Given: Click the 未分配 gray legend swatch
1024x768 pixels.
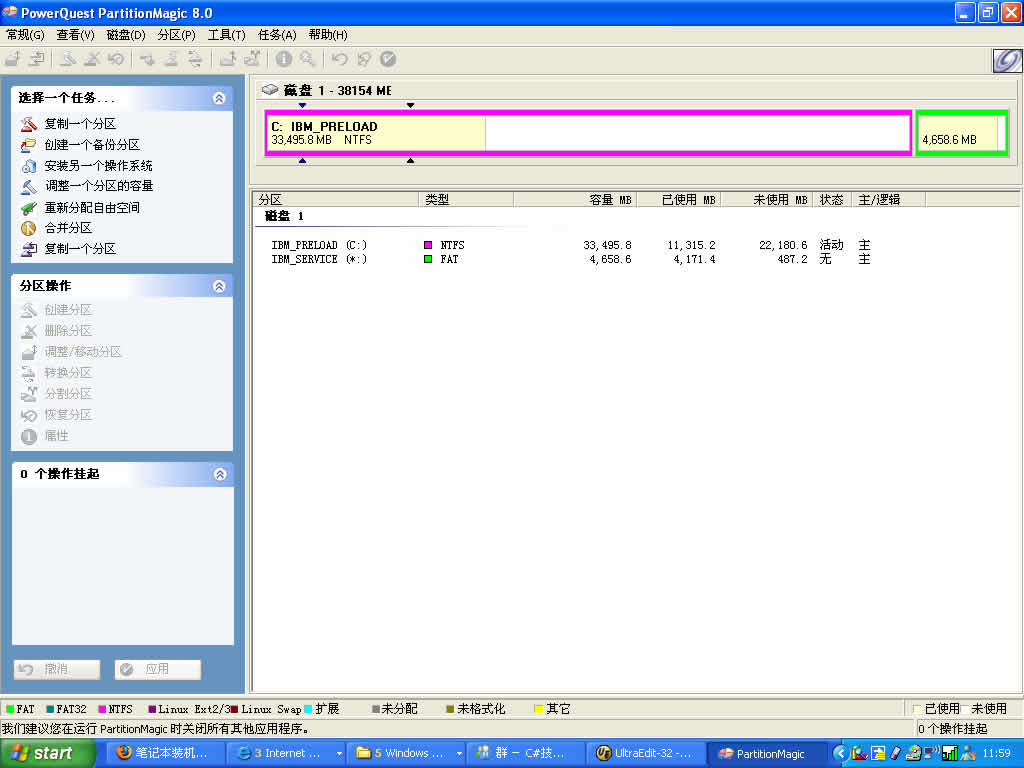Looking at the screenshot, I should [376, 709].
